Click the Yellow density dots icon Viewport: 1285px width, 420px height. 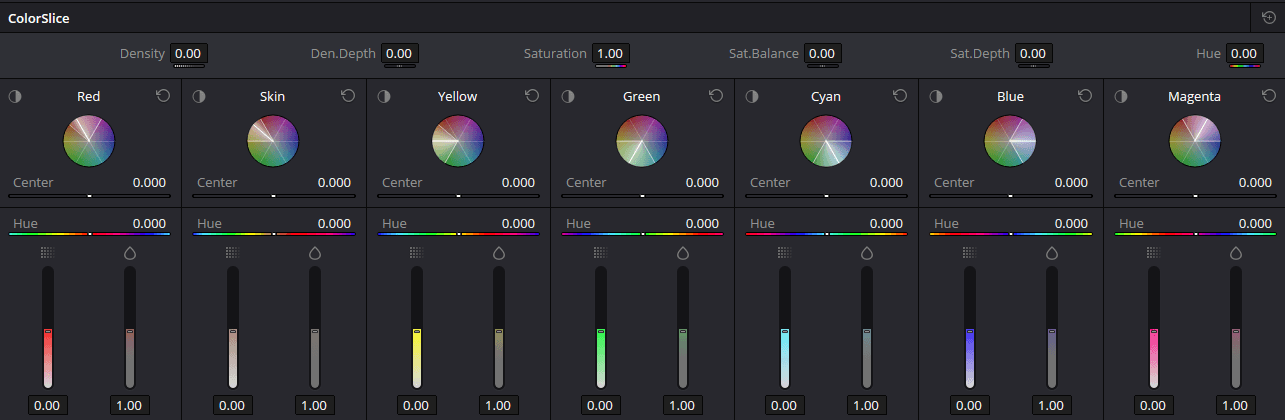(x=416, y=253)
